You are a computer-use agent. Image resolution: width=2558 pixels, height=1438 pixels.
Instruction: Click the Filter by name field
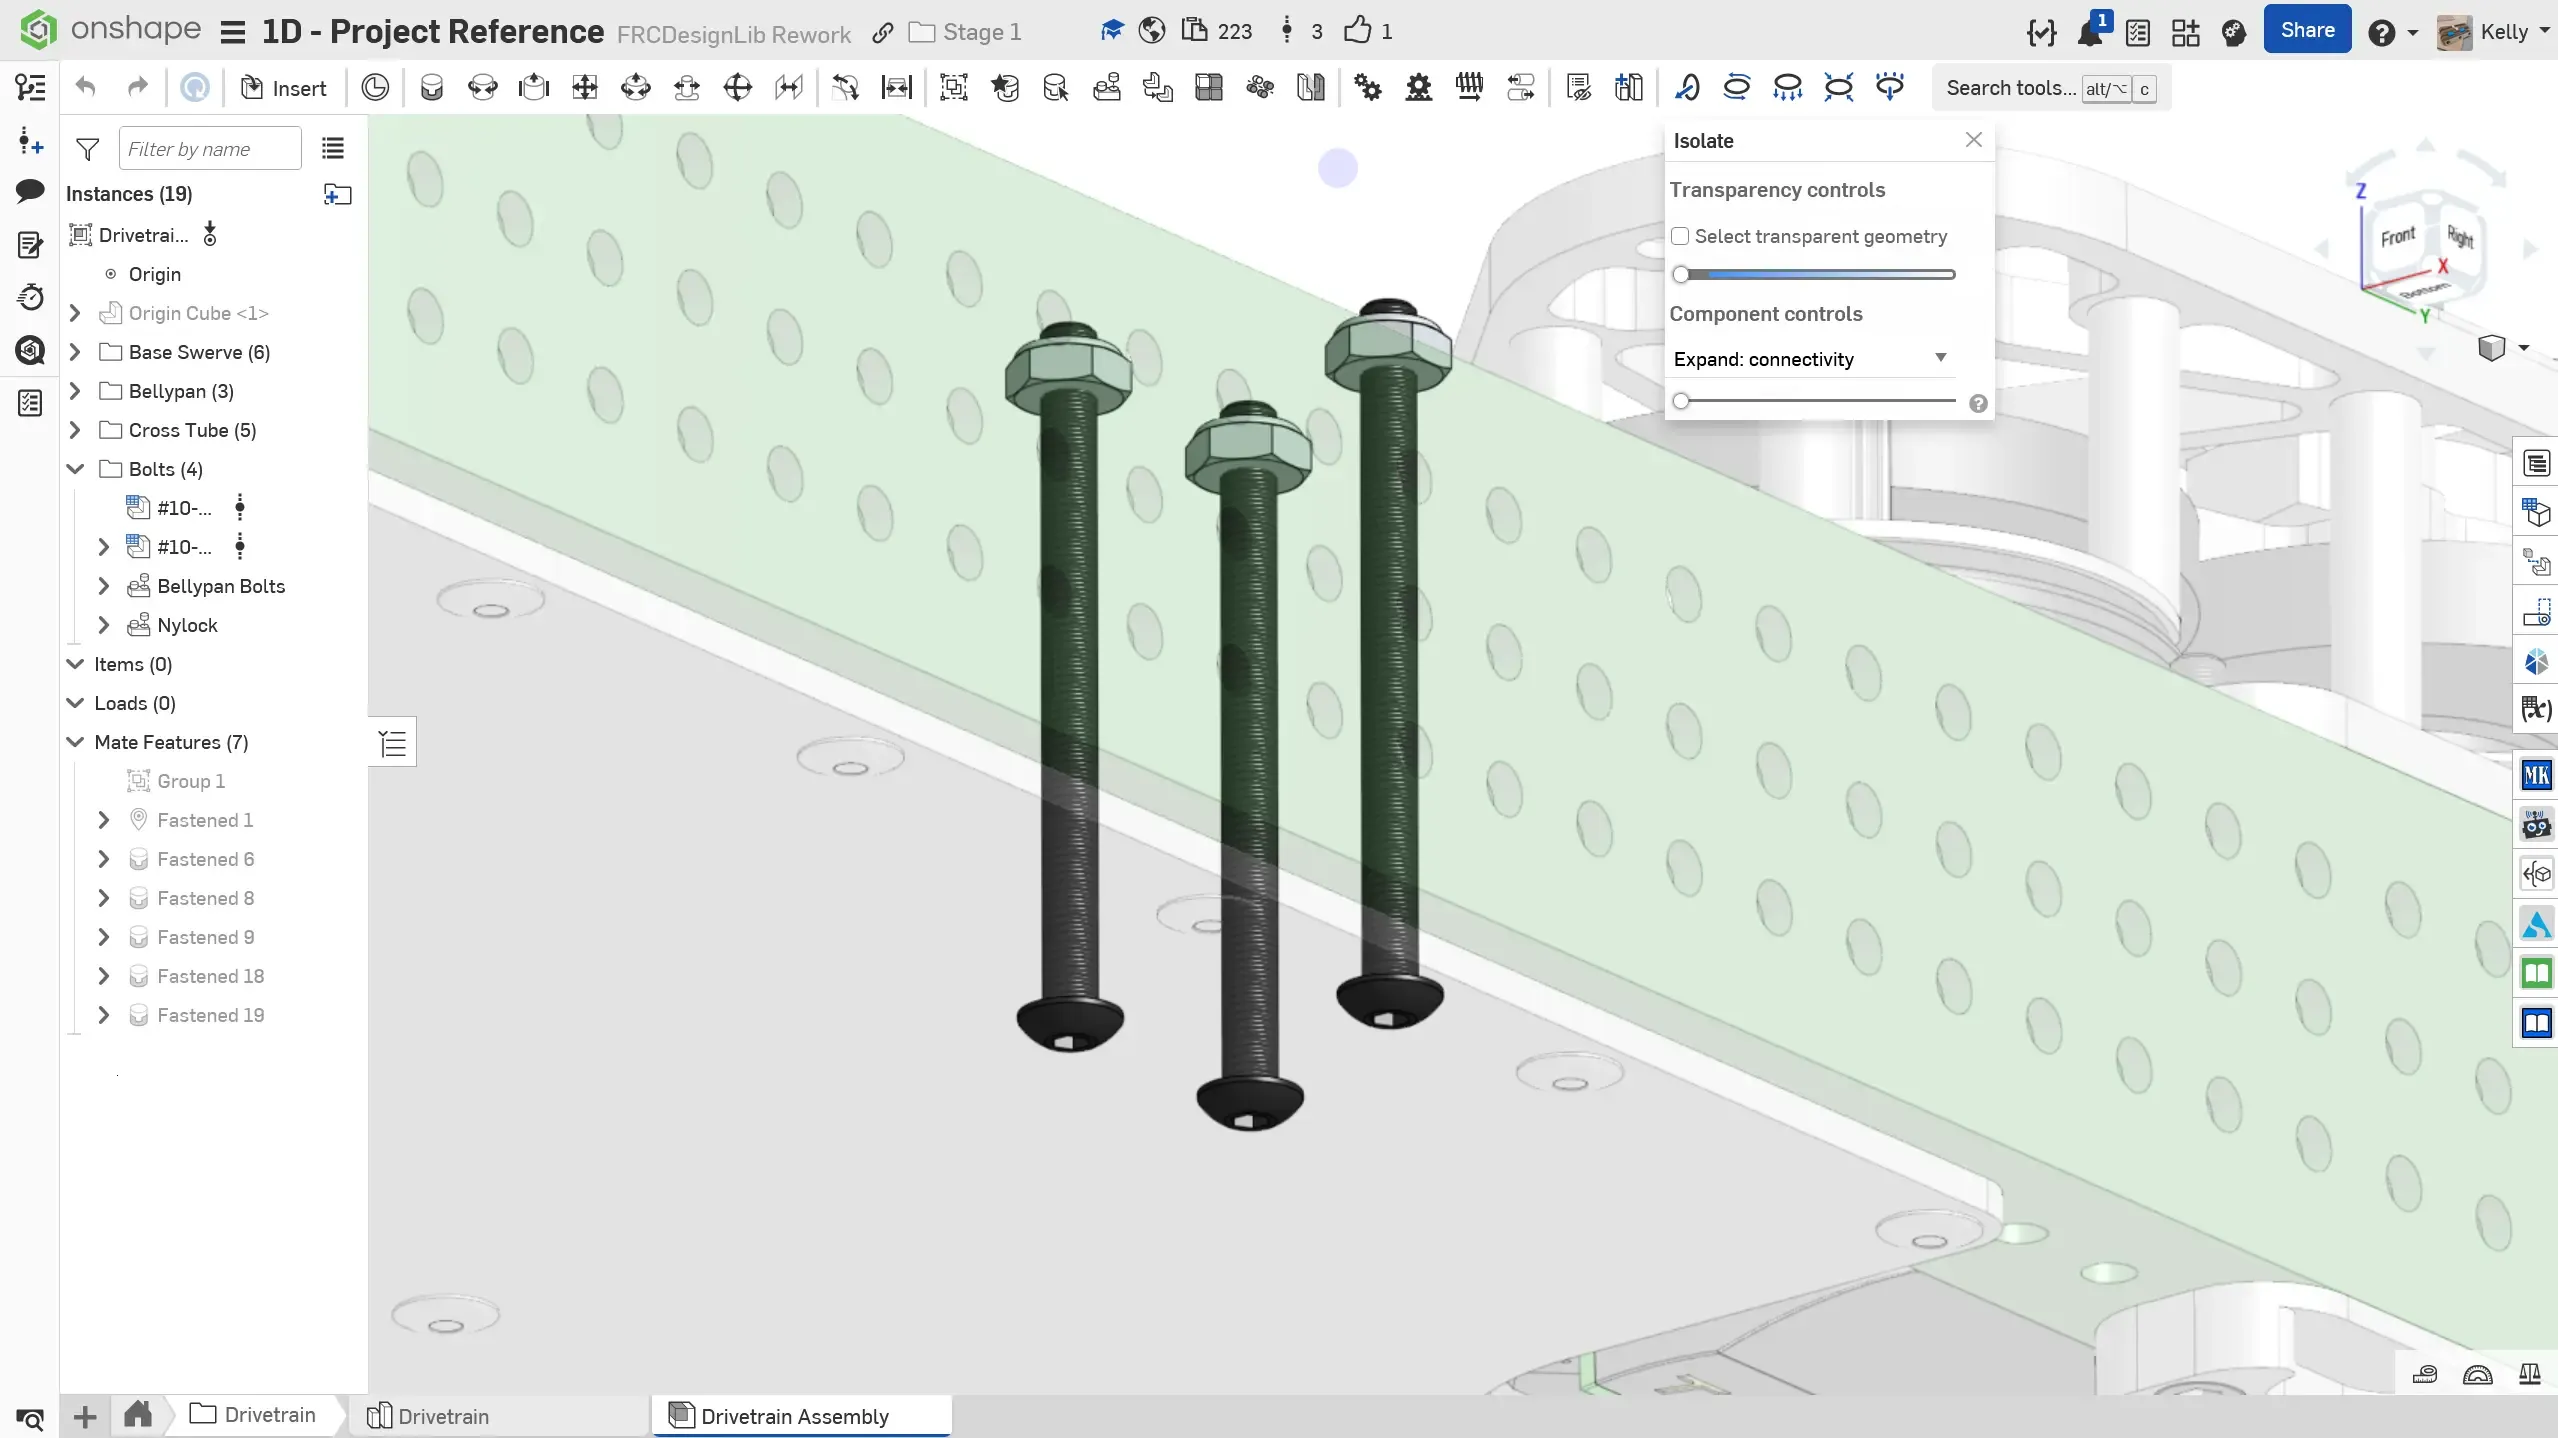coord(209,149)
